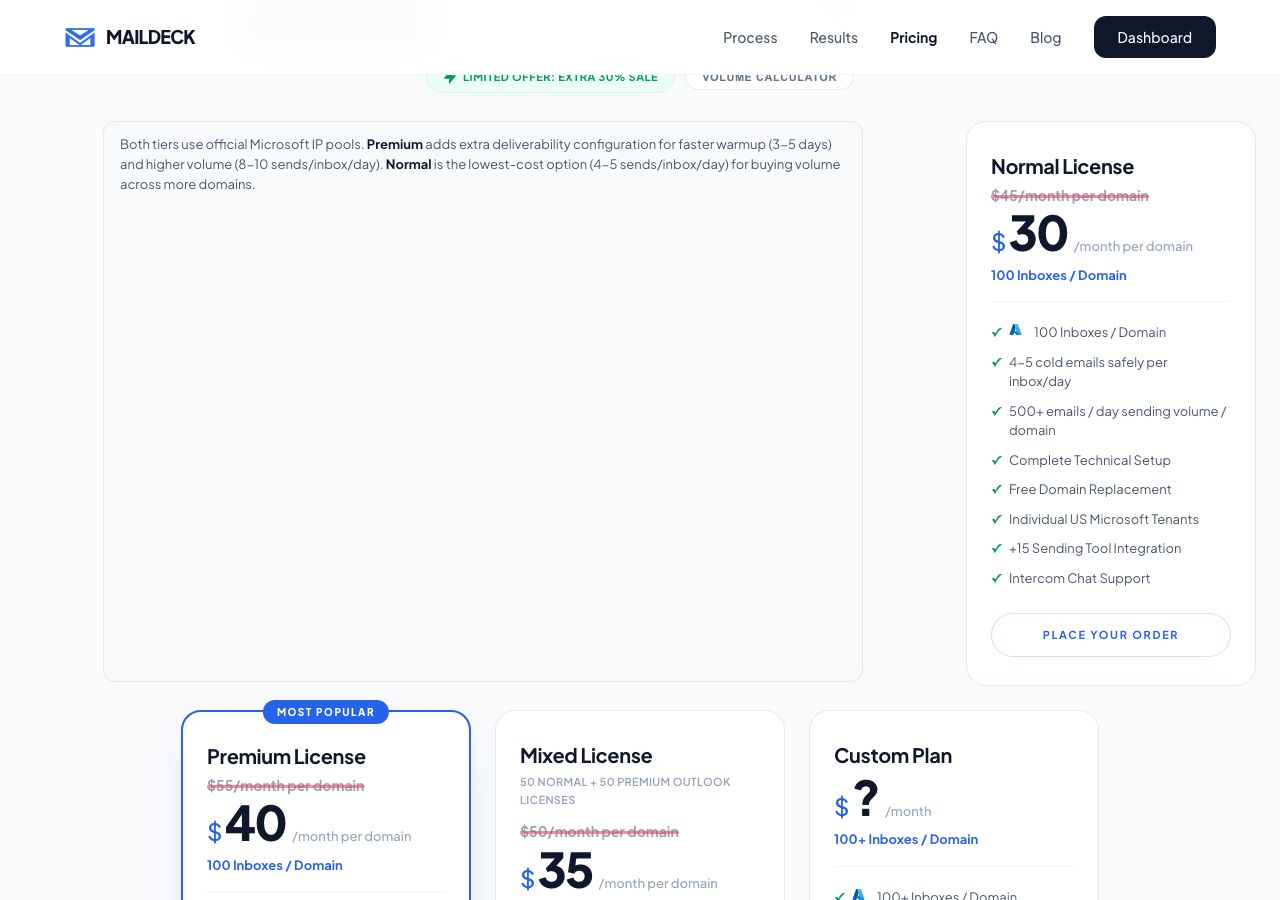Click the +15 Sending Tool Integration feature
Image resolution: width=1280 pixels, height=900 pixels.
[1095, 548]
